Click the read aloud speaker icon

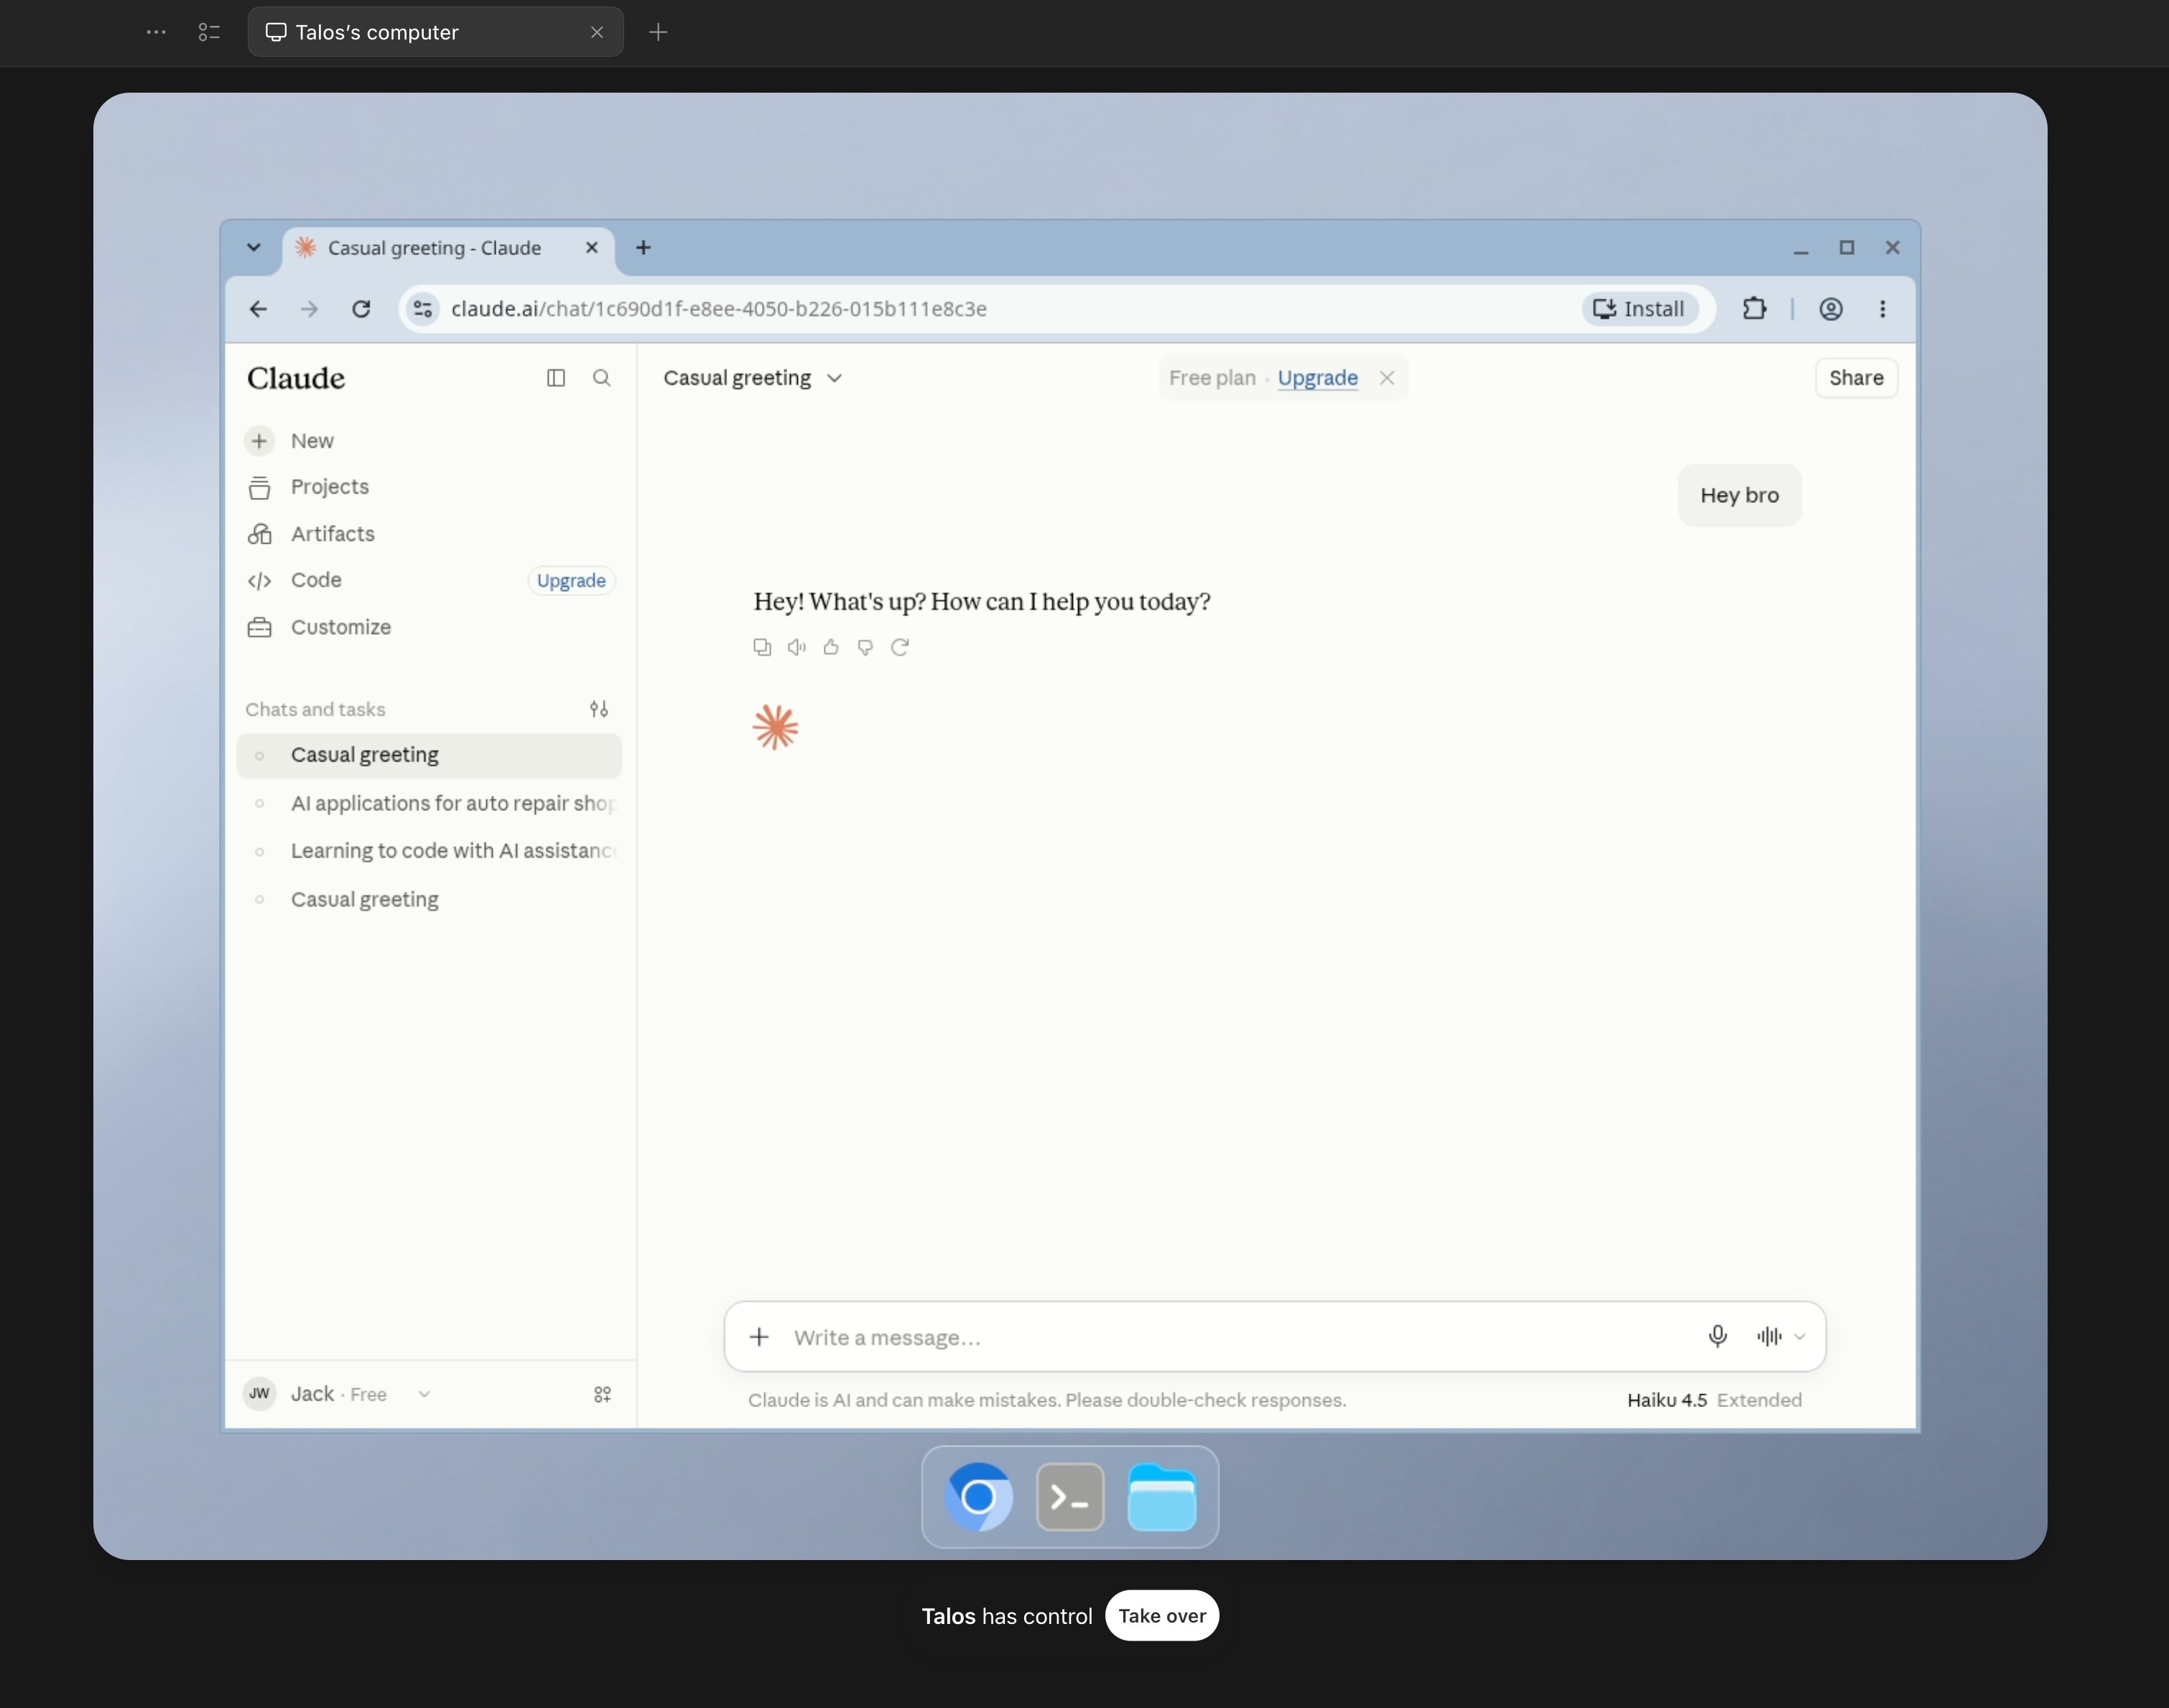[796, 647]
